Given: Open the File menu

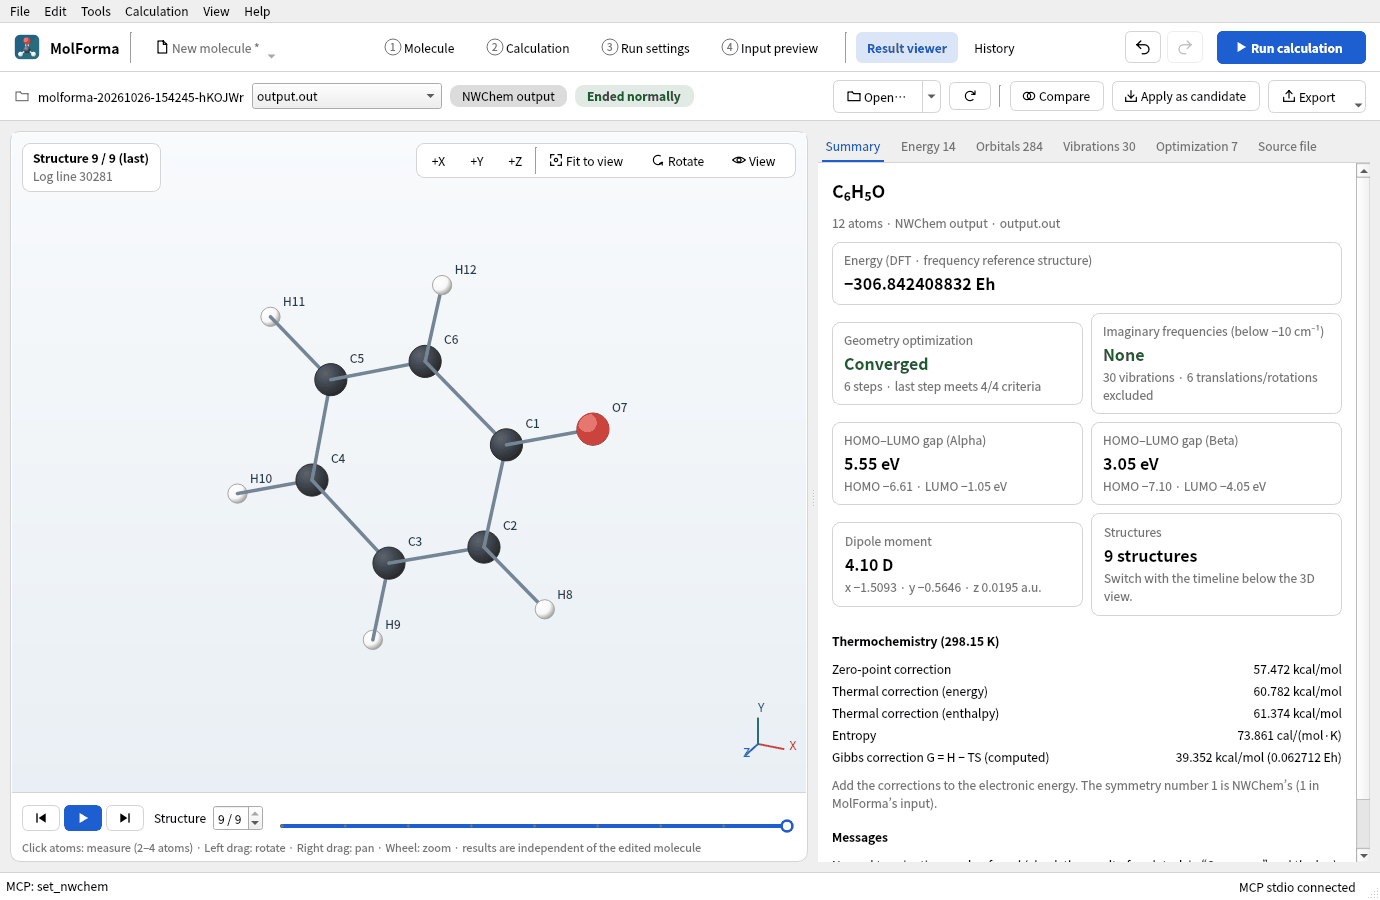Looking at the screenshot, I should click(x=20, y=11).
